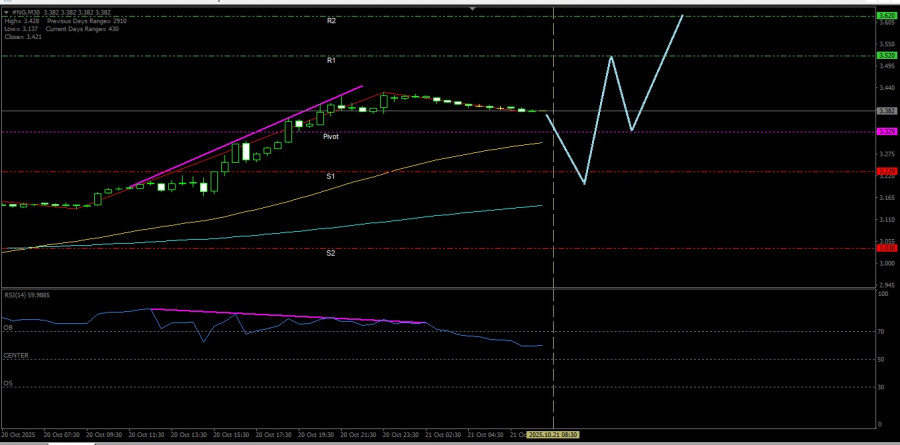Click the OB overbought level label
This screenshot has width=900, height=445.
pyautogui.click(x=8, y=327)
